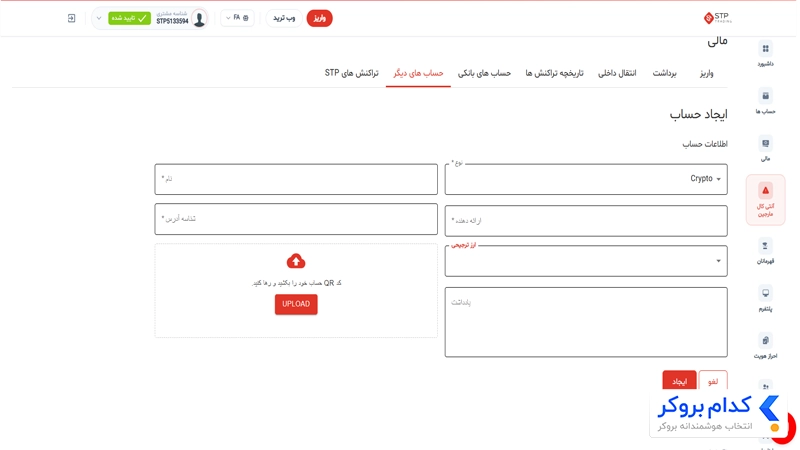Click the Name (نام) input field
The height and width of the screenshot is (450, 800).
pyautogui.click(x=296, y=179)
